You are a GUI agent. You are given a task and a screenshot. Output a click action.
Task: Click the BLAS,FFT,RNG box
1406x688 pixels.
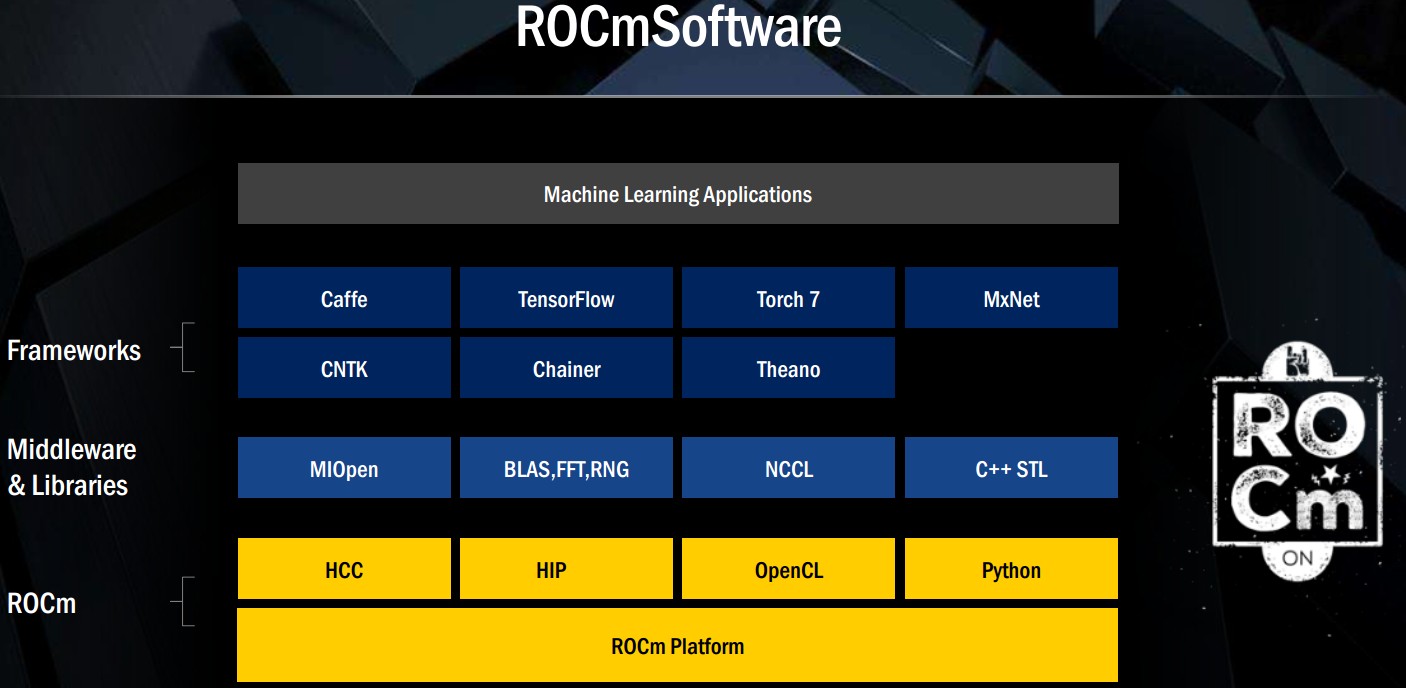click(x=566, y=468)
